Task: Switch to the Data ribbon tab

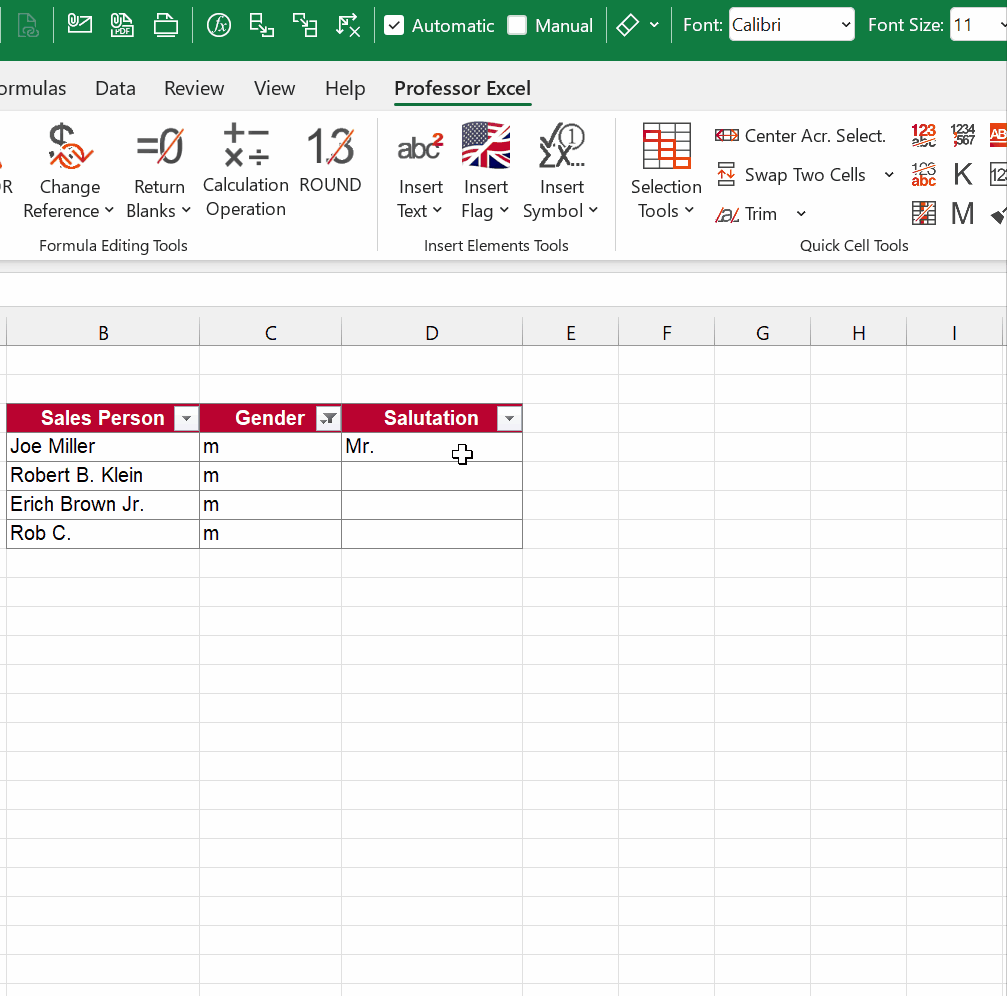Action: point(115,88)
